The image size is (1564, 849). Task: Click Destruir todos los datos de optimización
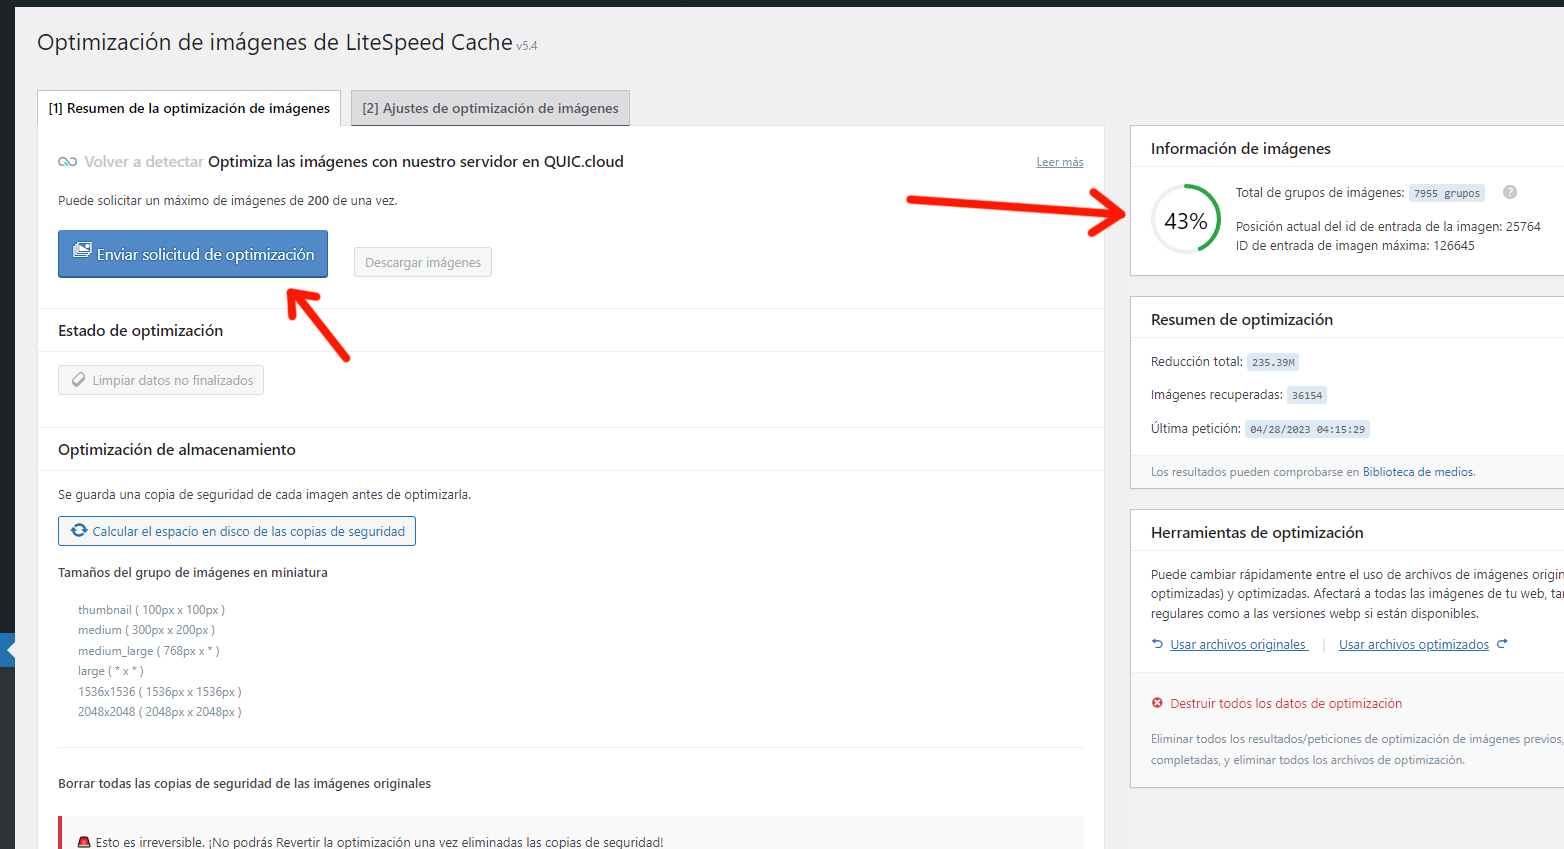point(1286,704)
